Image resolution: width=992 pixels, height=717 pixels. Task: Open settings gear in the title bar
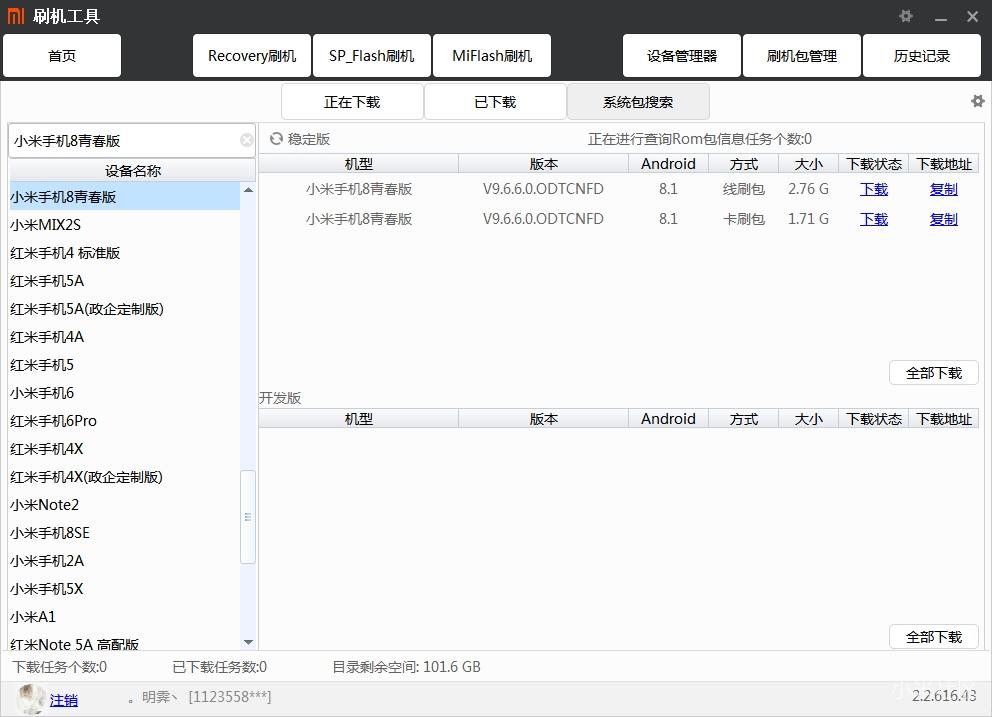pos(906,16)
